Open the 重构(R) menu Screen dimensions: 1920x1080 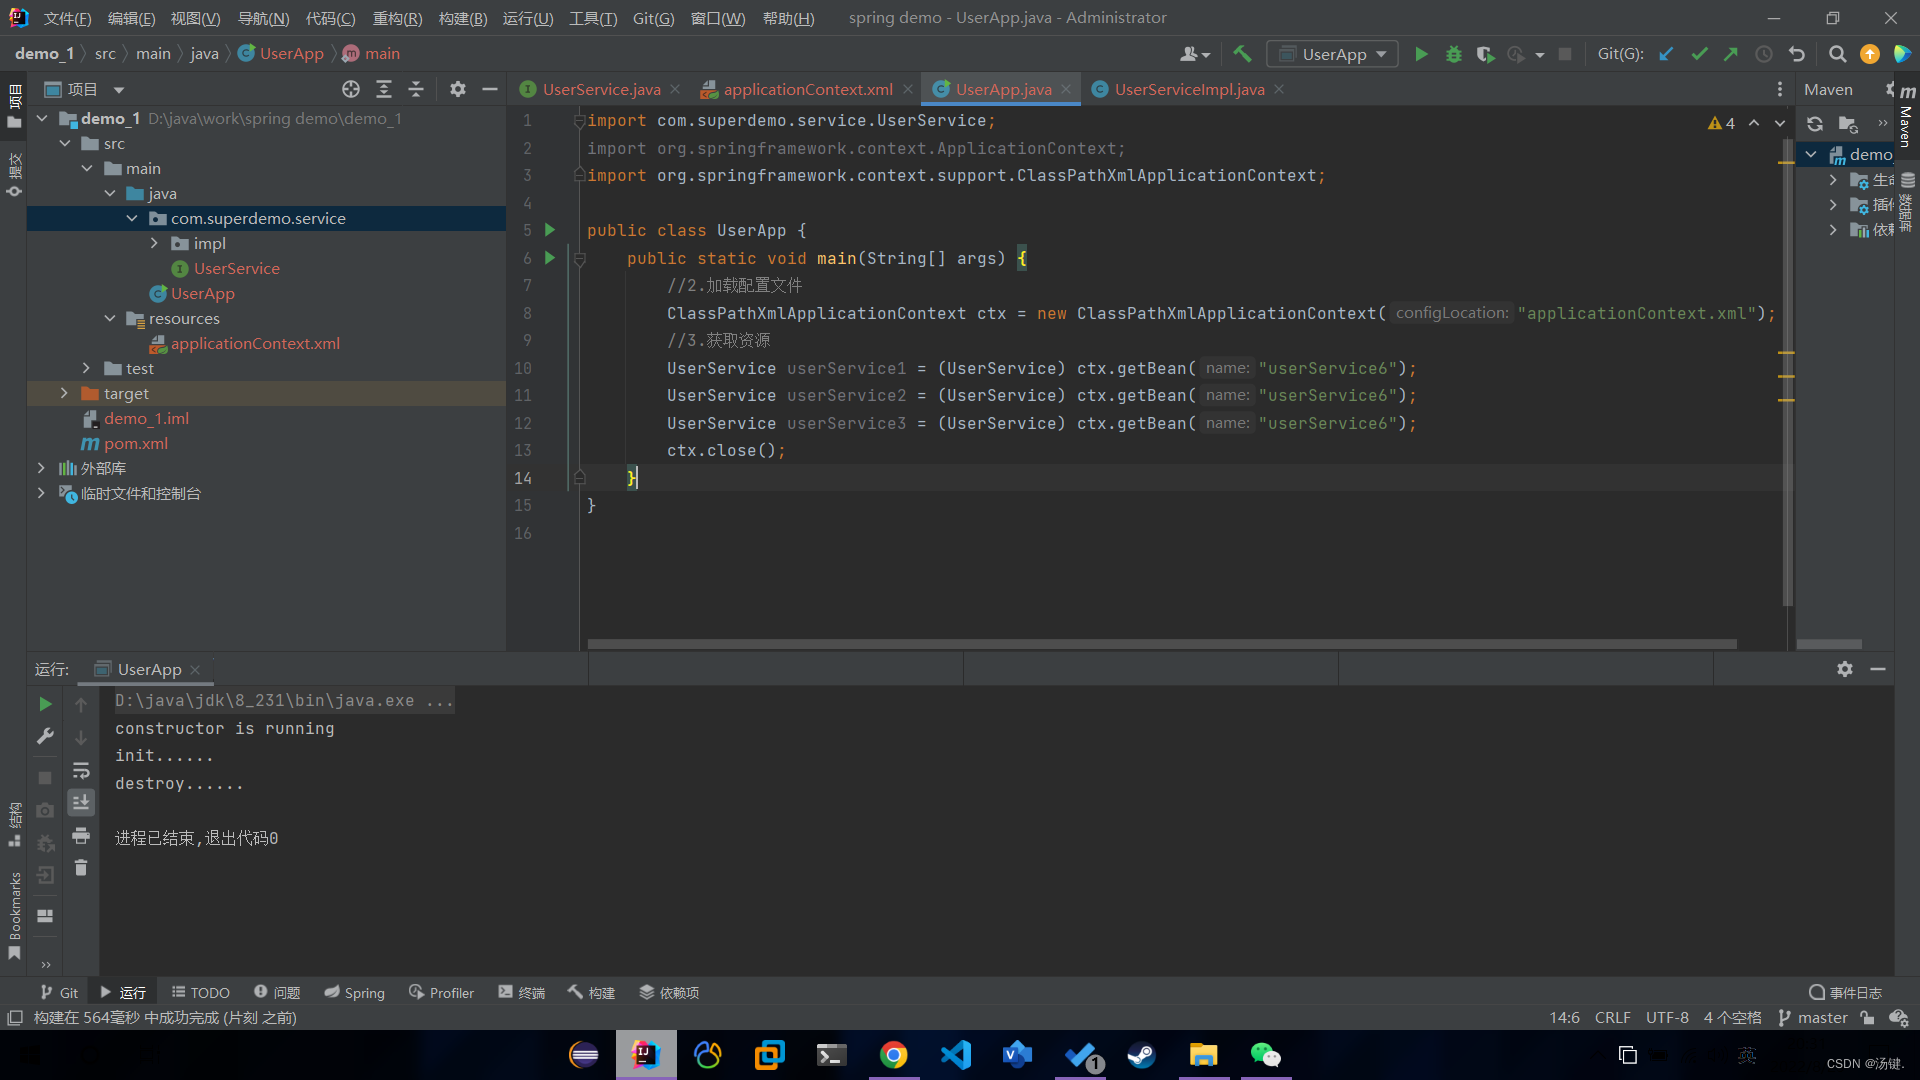point(397,18)
